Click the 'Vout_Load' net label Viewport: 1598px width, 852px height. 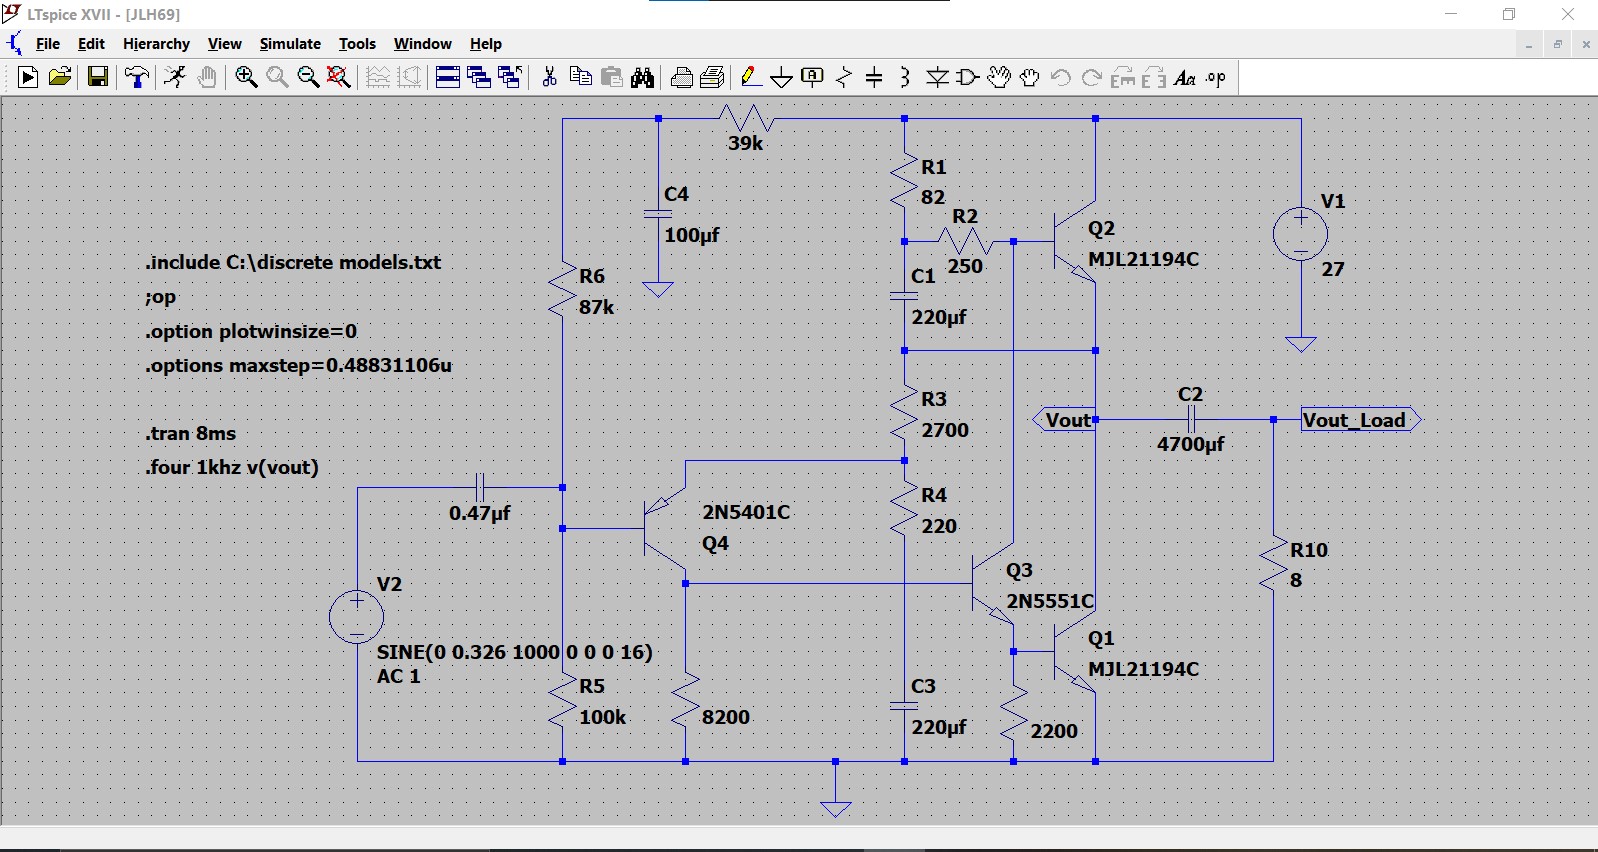[x=1361, y=420]
